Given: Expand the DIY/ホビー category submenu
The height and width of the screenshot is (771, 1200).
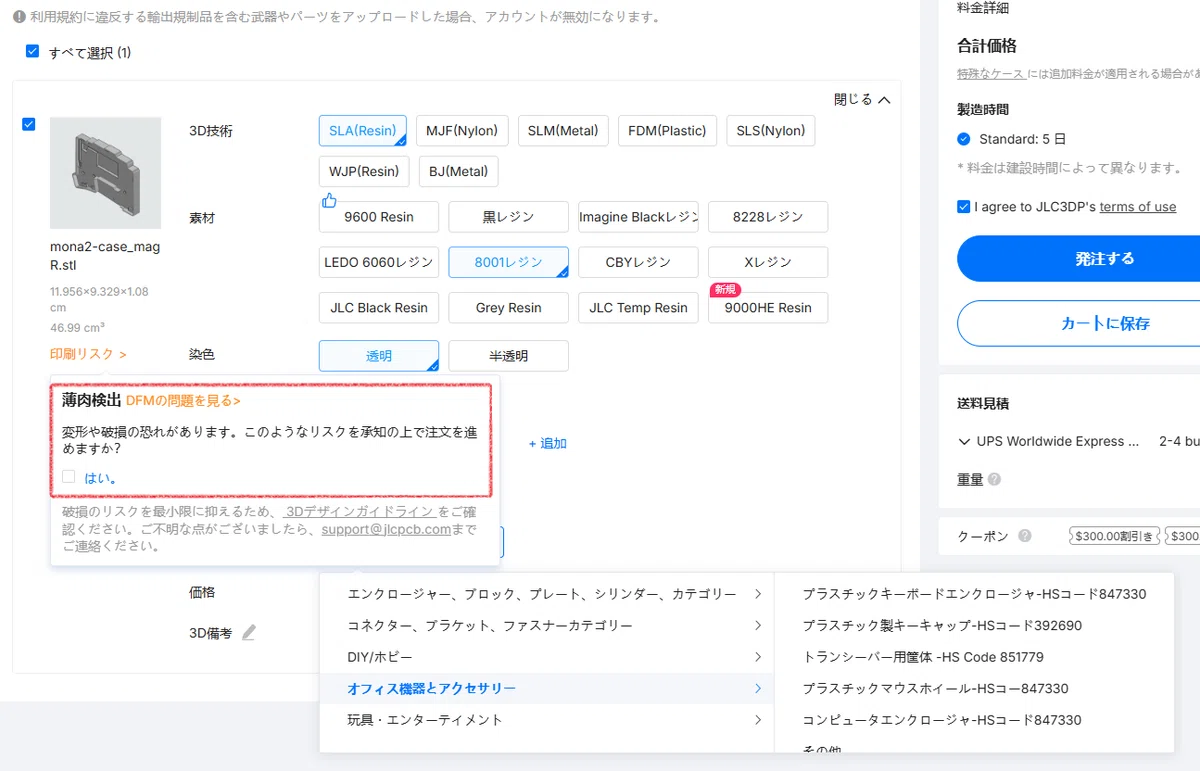Looking at the screenshot, I should [x=547, y=657].
